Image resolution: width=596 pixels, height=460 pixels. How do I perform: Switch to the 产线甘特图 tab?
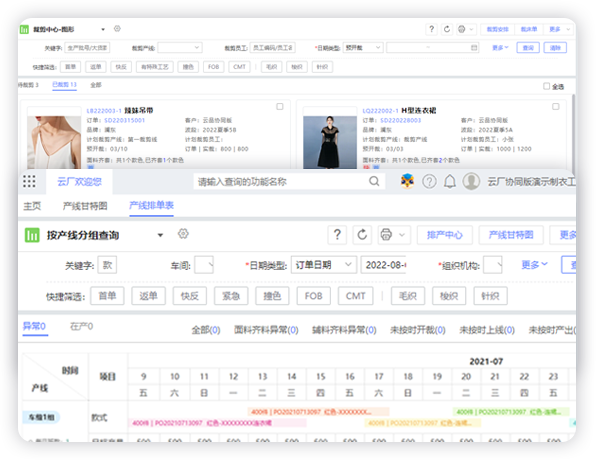pos(85,206)
